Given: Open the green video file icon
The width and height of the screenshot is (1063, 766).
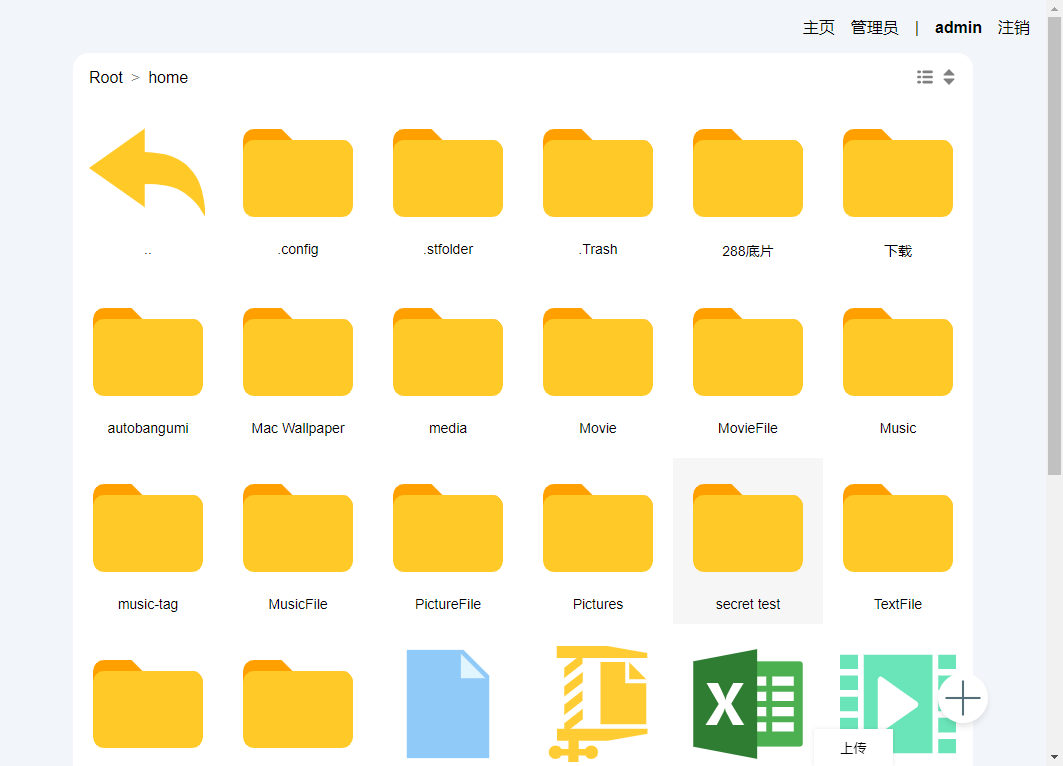Looking at the screenshot, I should coord(898,704).
